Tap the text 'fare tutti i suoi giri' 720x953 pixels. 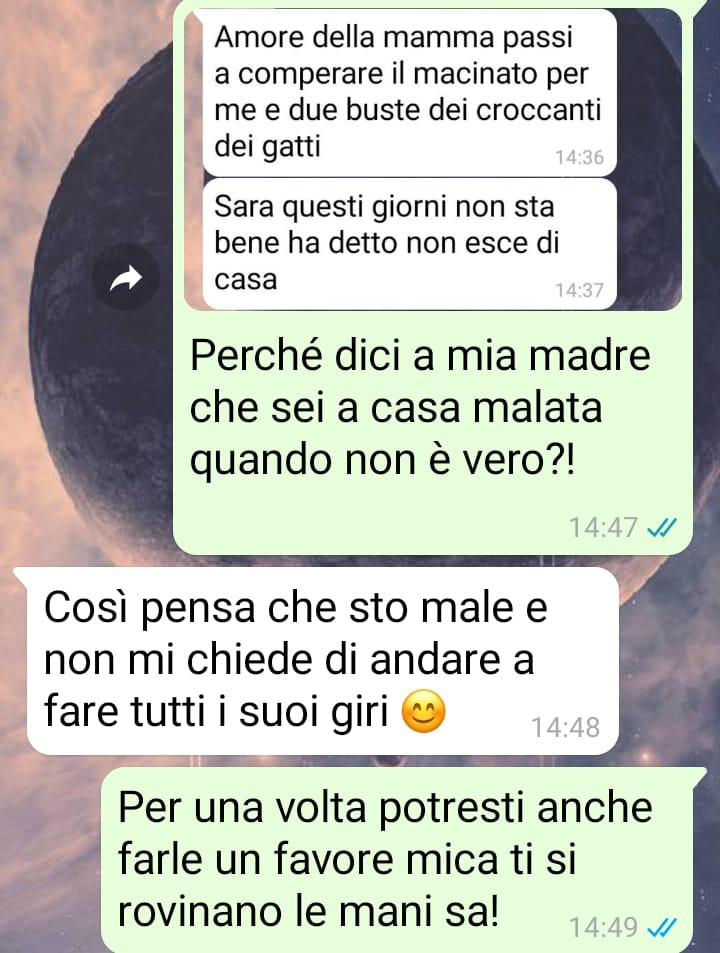tap(216, 711)
